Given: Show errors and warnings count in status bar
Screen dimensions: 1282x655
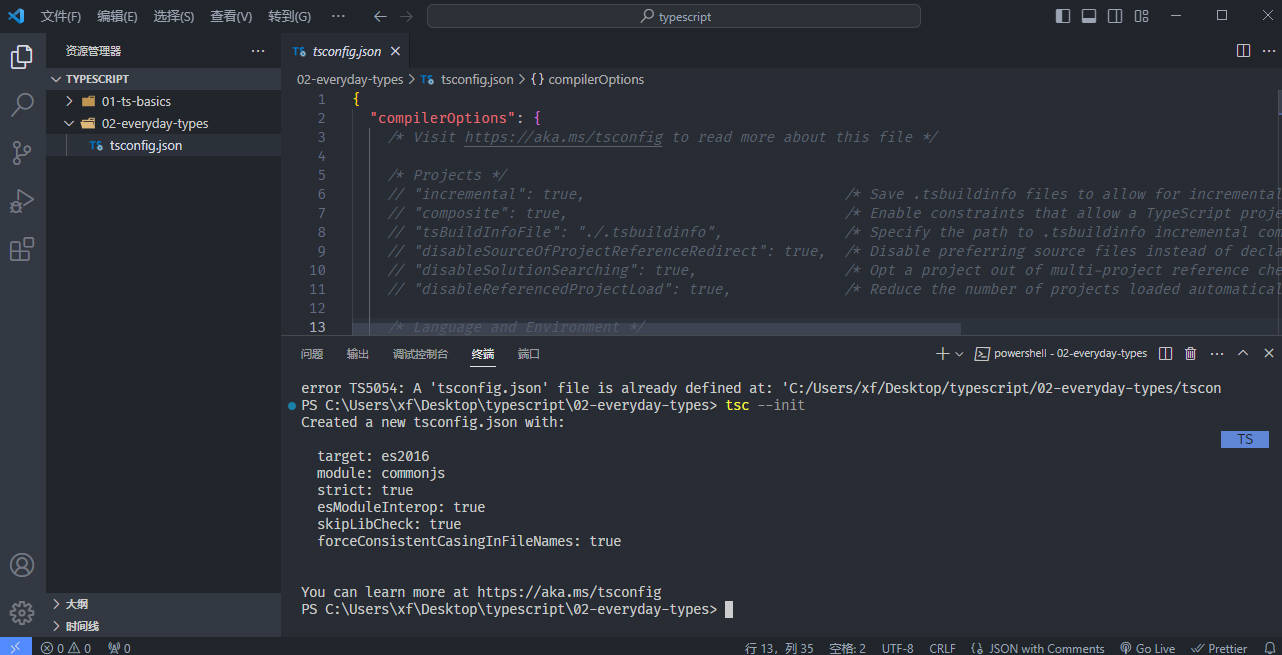Looking at the screenshot, I should (66, 648).
